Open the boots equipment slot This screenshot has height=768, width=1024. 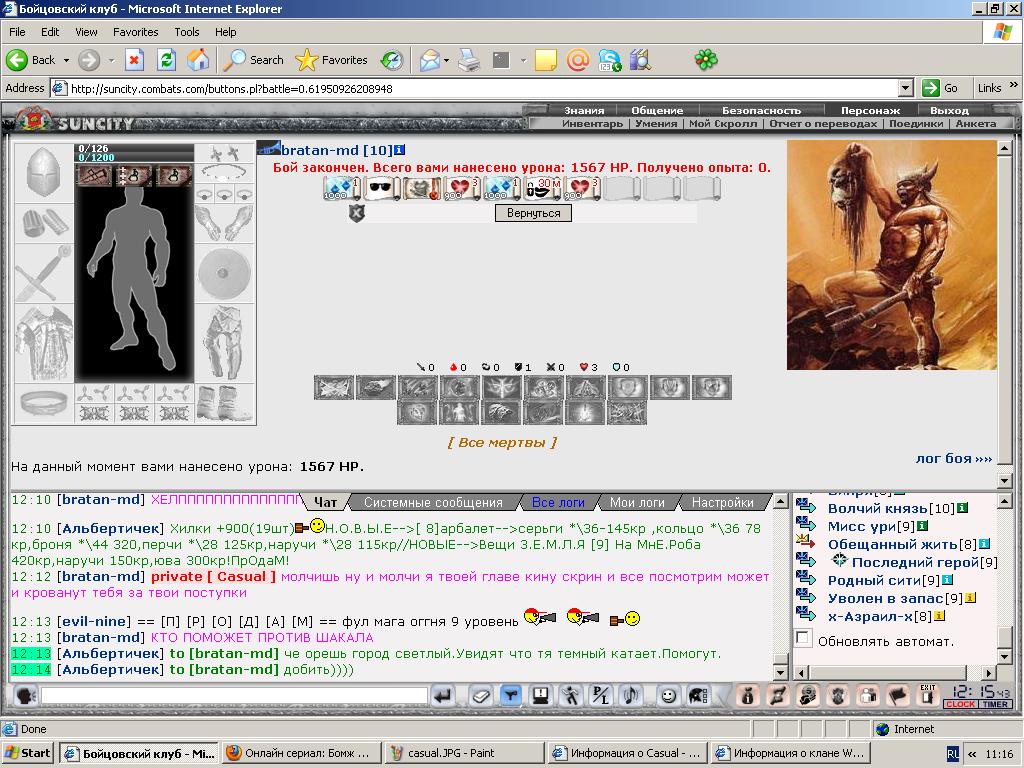pos(224,403)
